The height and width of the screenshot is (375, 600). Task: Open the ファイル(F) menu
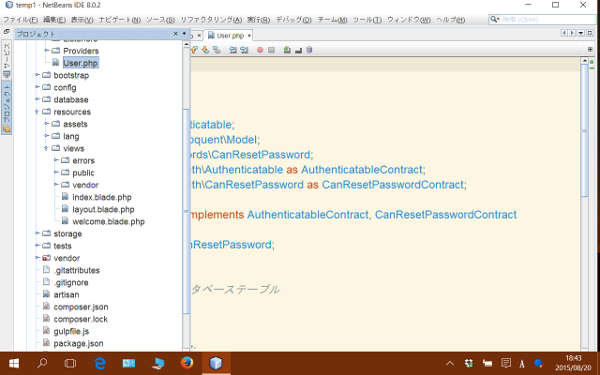click(21, 20)
